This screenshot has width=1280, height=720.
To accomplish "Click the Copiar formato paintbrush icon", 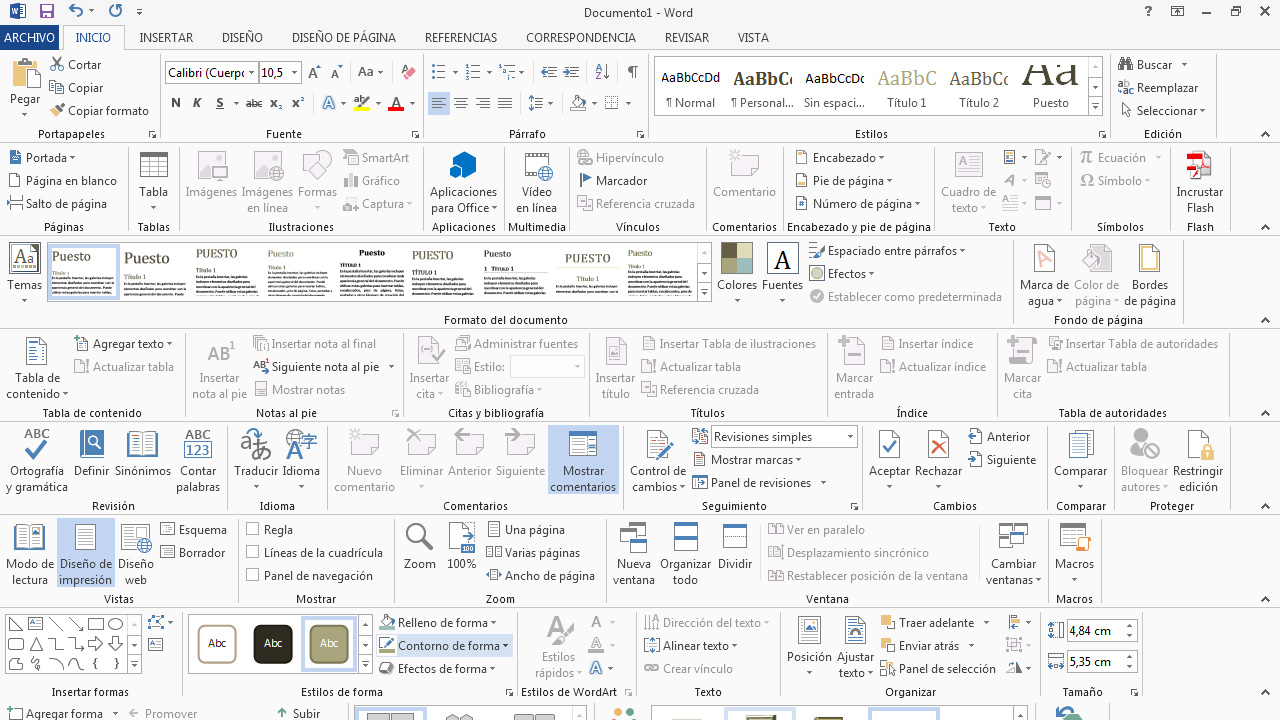I will click(58, 111).
